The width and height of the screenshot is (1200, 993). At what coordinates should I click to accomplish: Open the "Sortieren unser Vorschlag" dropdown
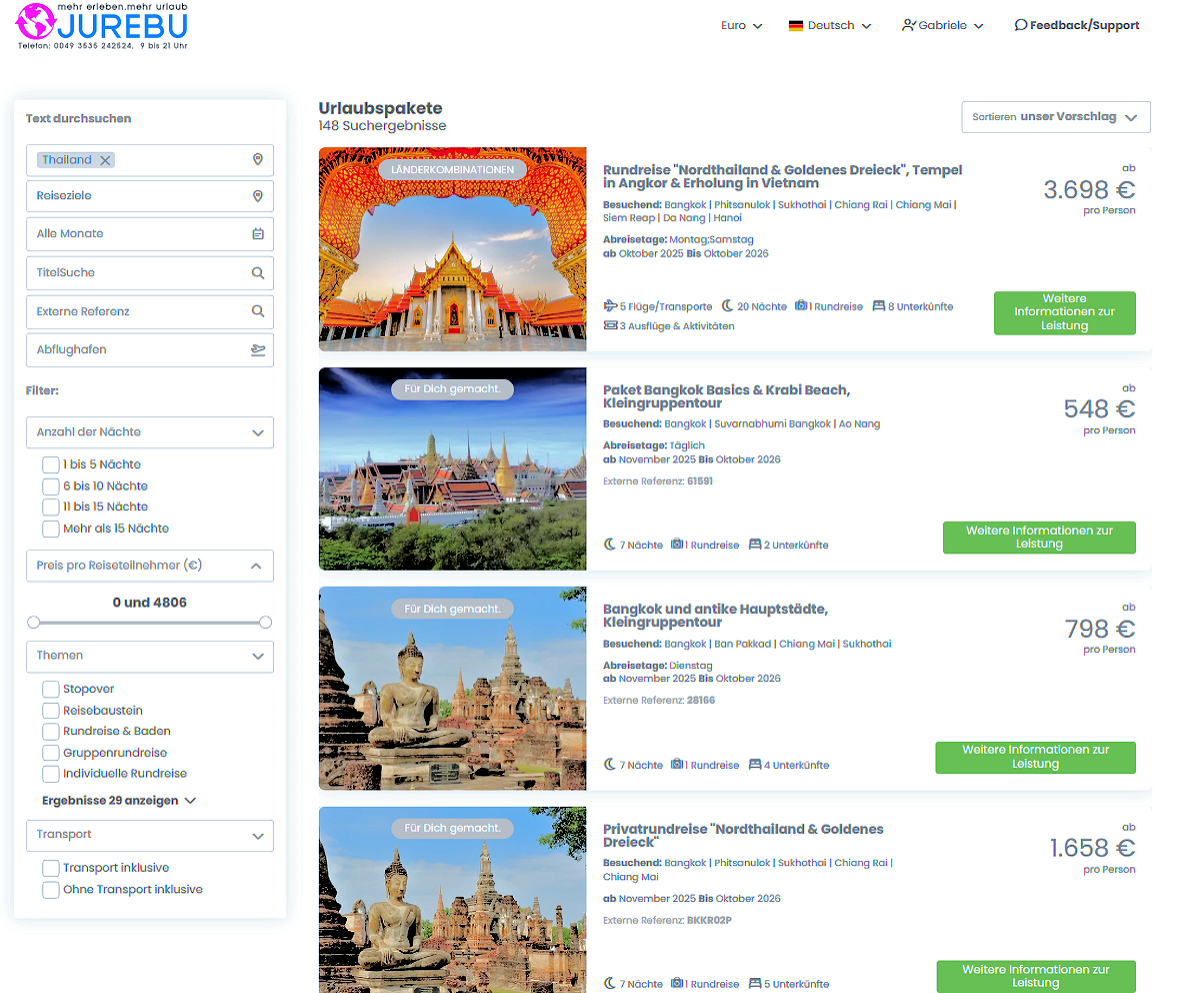click(x=1055, y=117)
